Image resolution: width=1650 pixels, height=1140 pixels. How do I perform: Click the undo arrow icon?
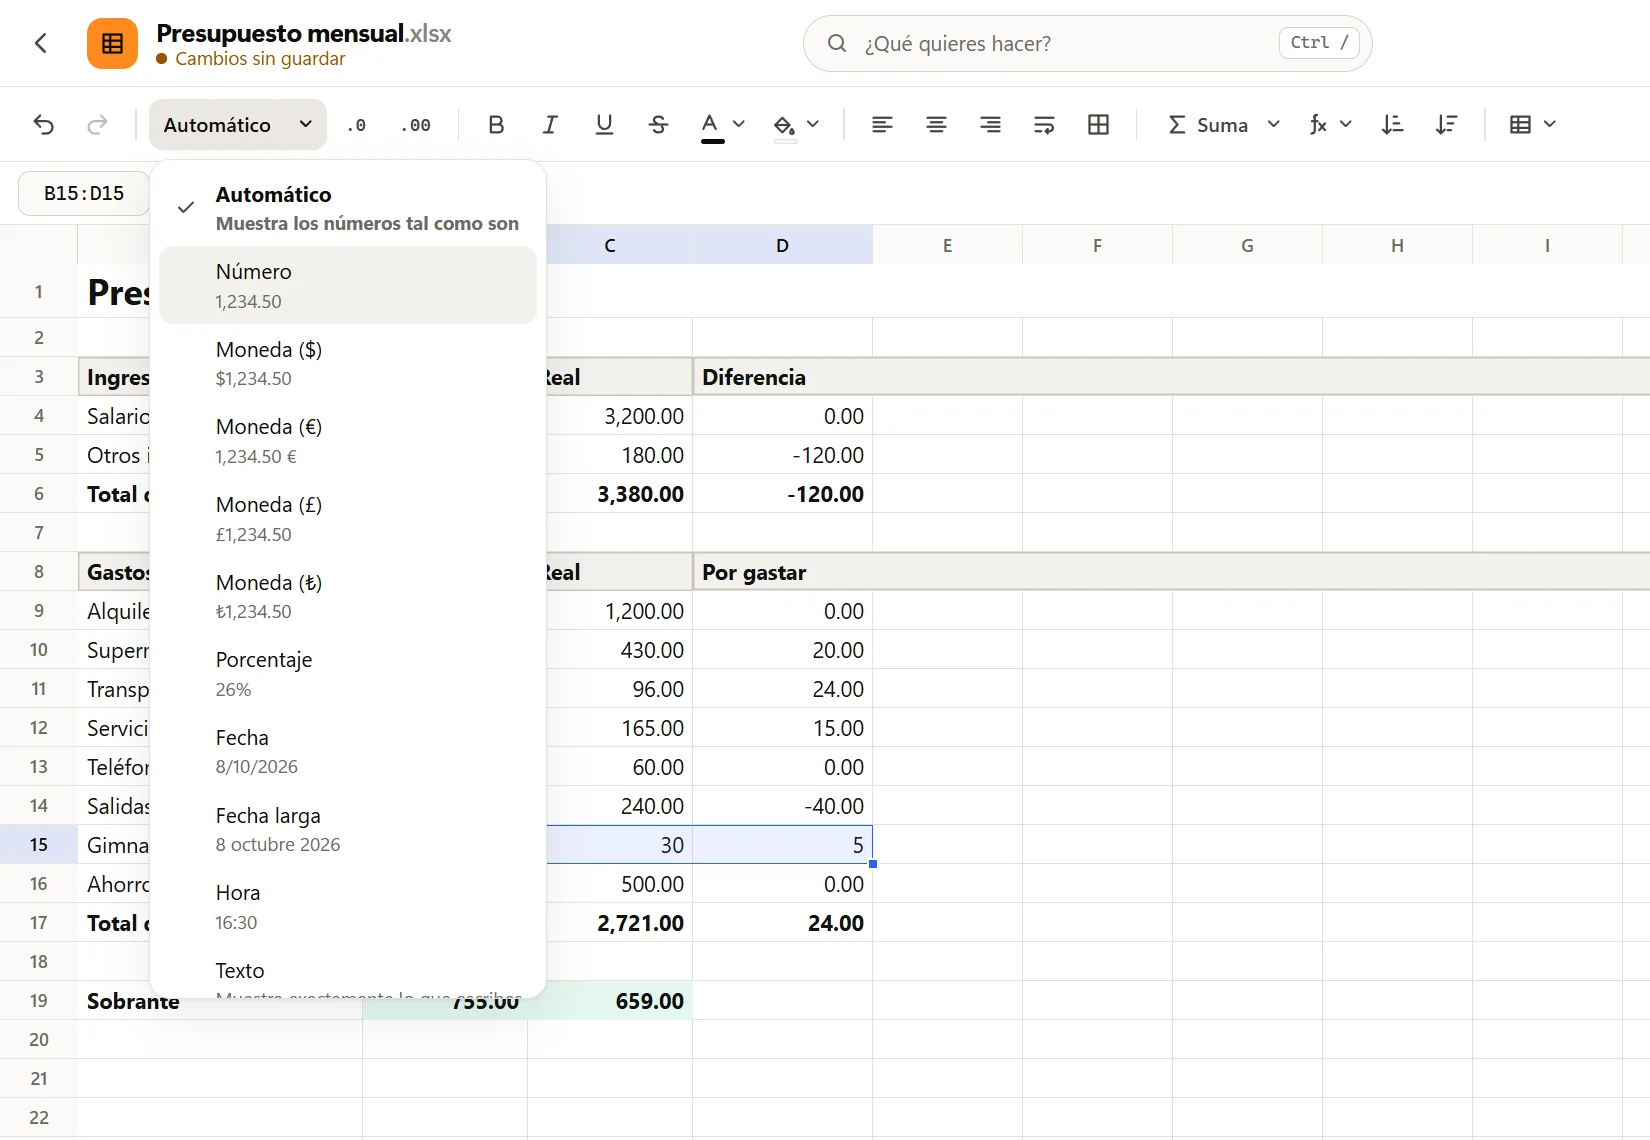click(44, 125)
